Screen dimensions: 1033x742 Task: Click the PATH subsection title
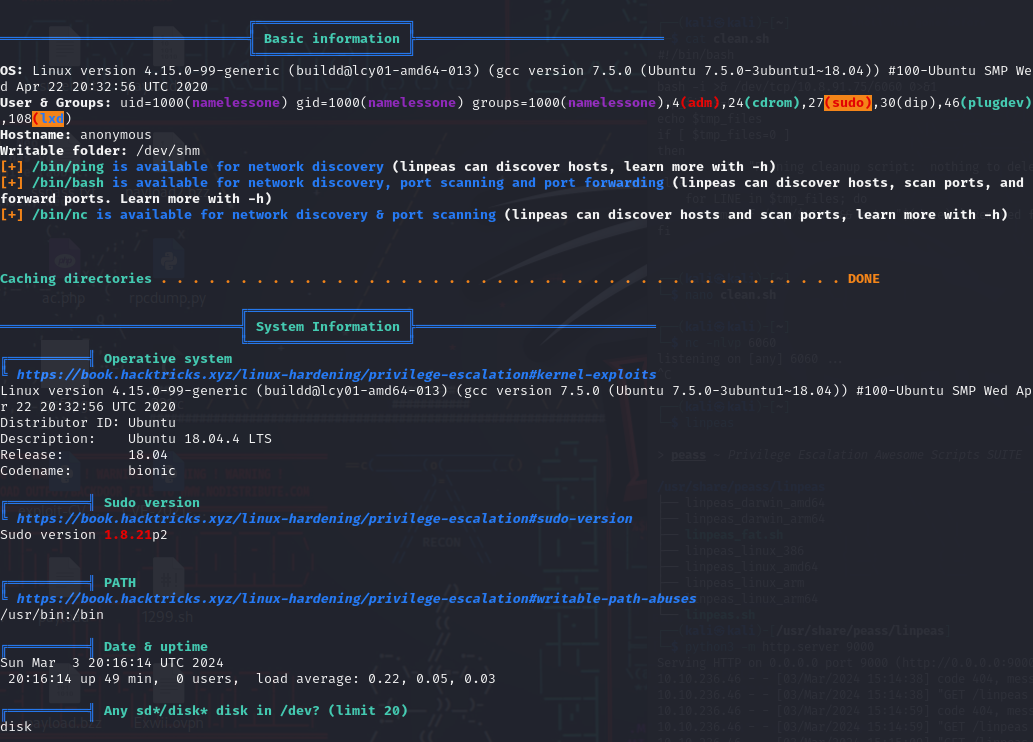click(120, 583)
